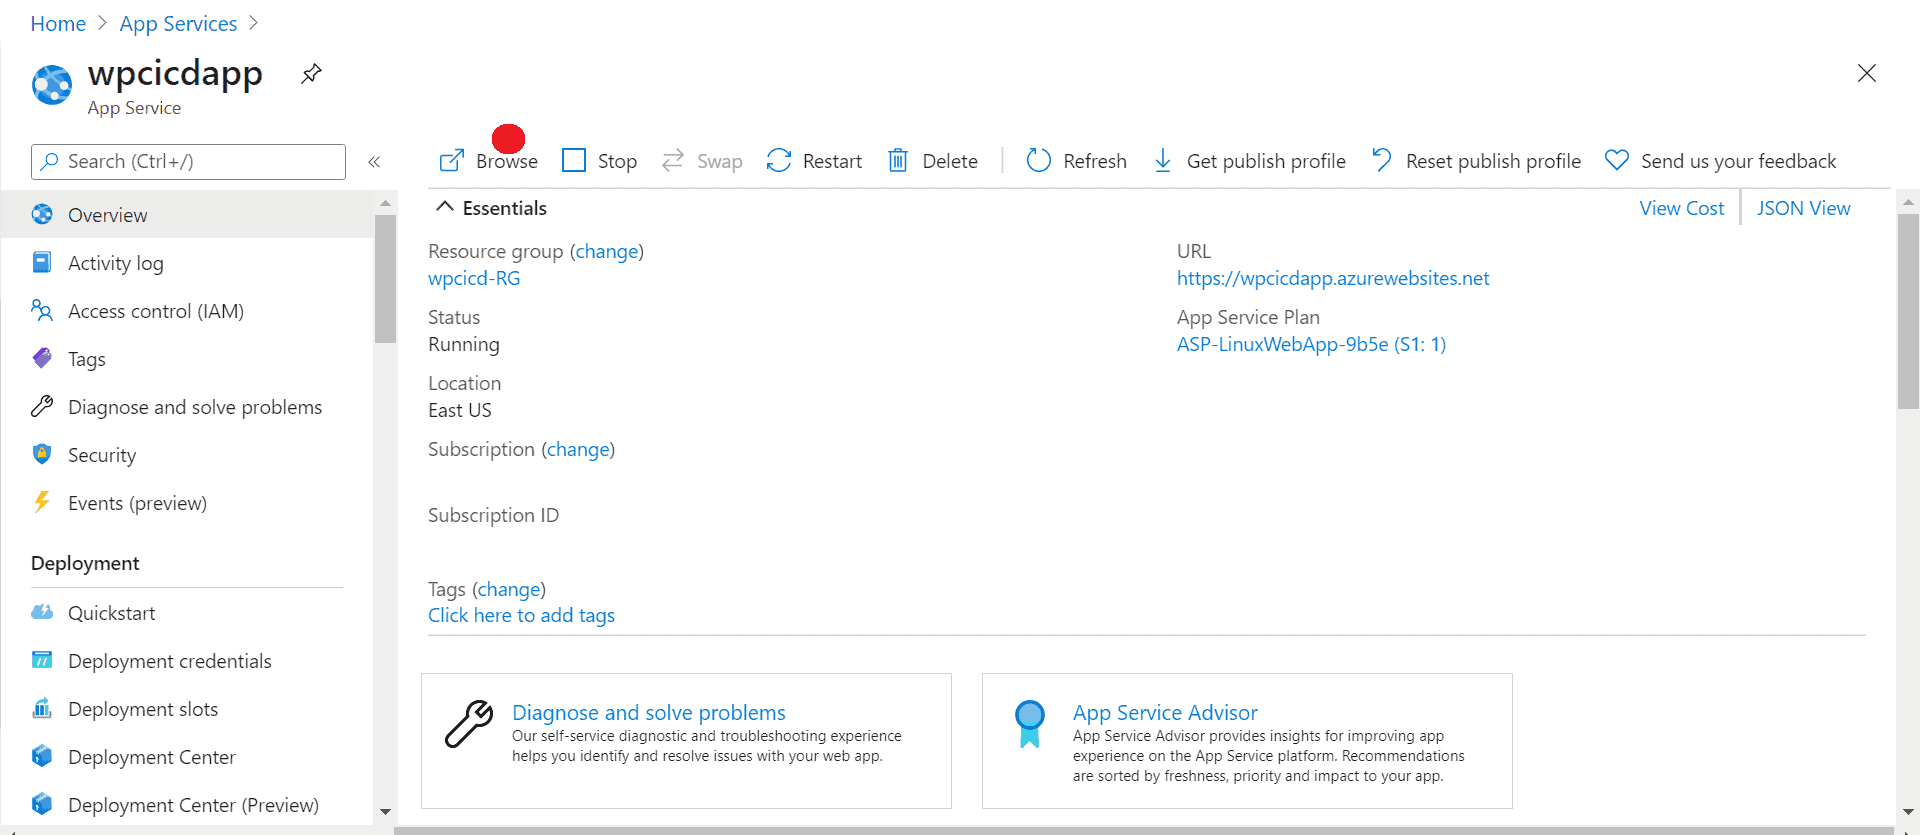1920x835 pixels.
Task: Change the resource group
Action: [x=606, y=251]
